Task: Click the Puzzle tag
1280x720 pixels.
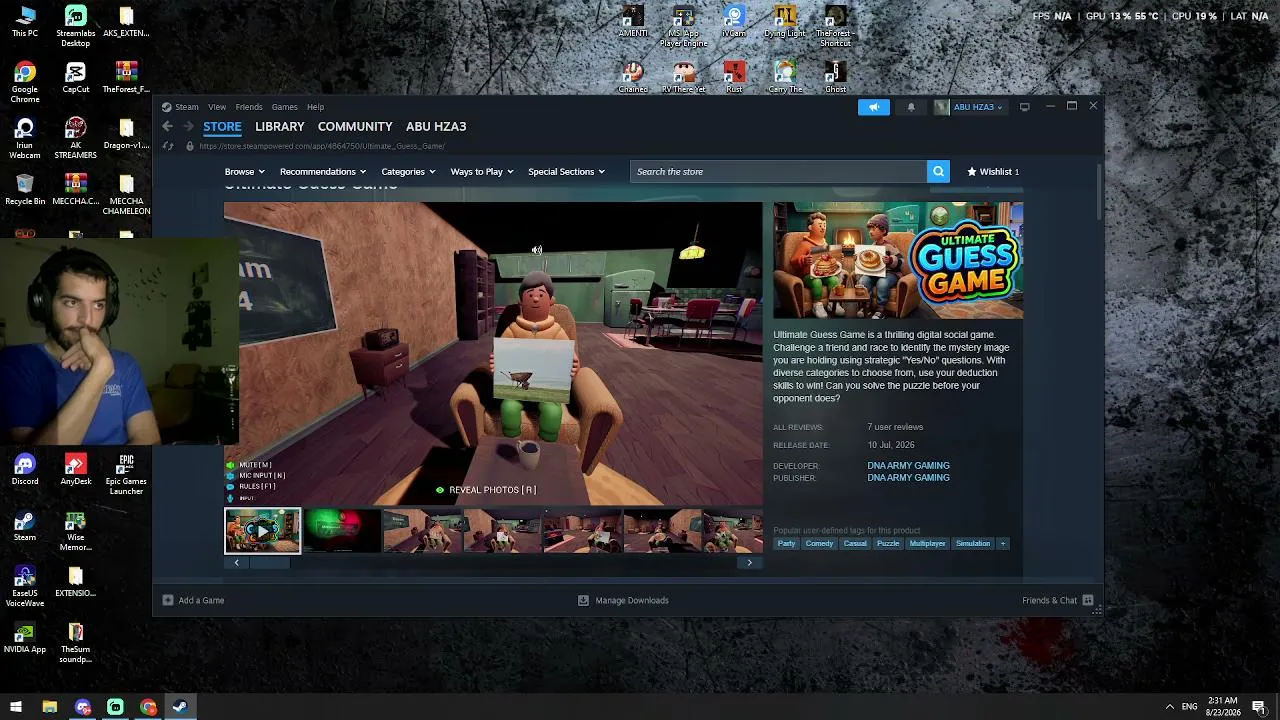Action: tap(888, 544)
